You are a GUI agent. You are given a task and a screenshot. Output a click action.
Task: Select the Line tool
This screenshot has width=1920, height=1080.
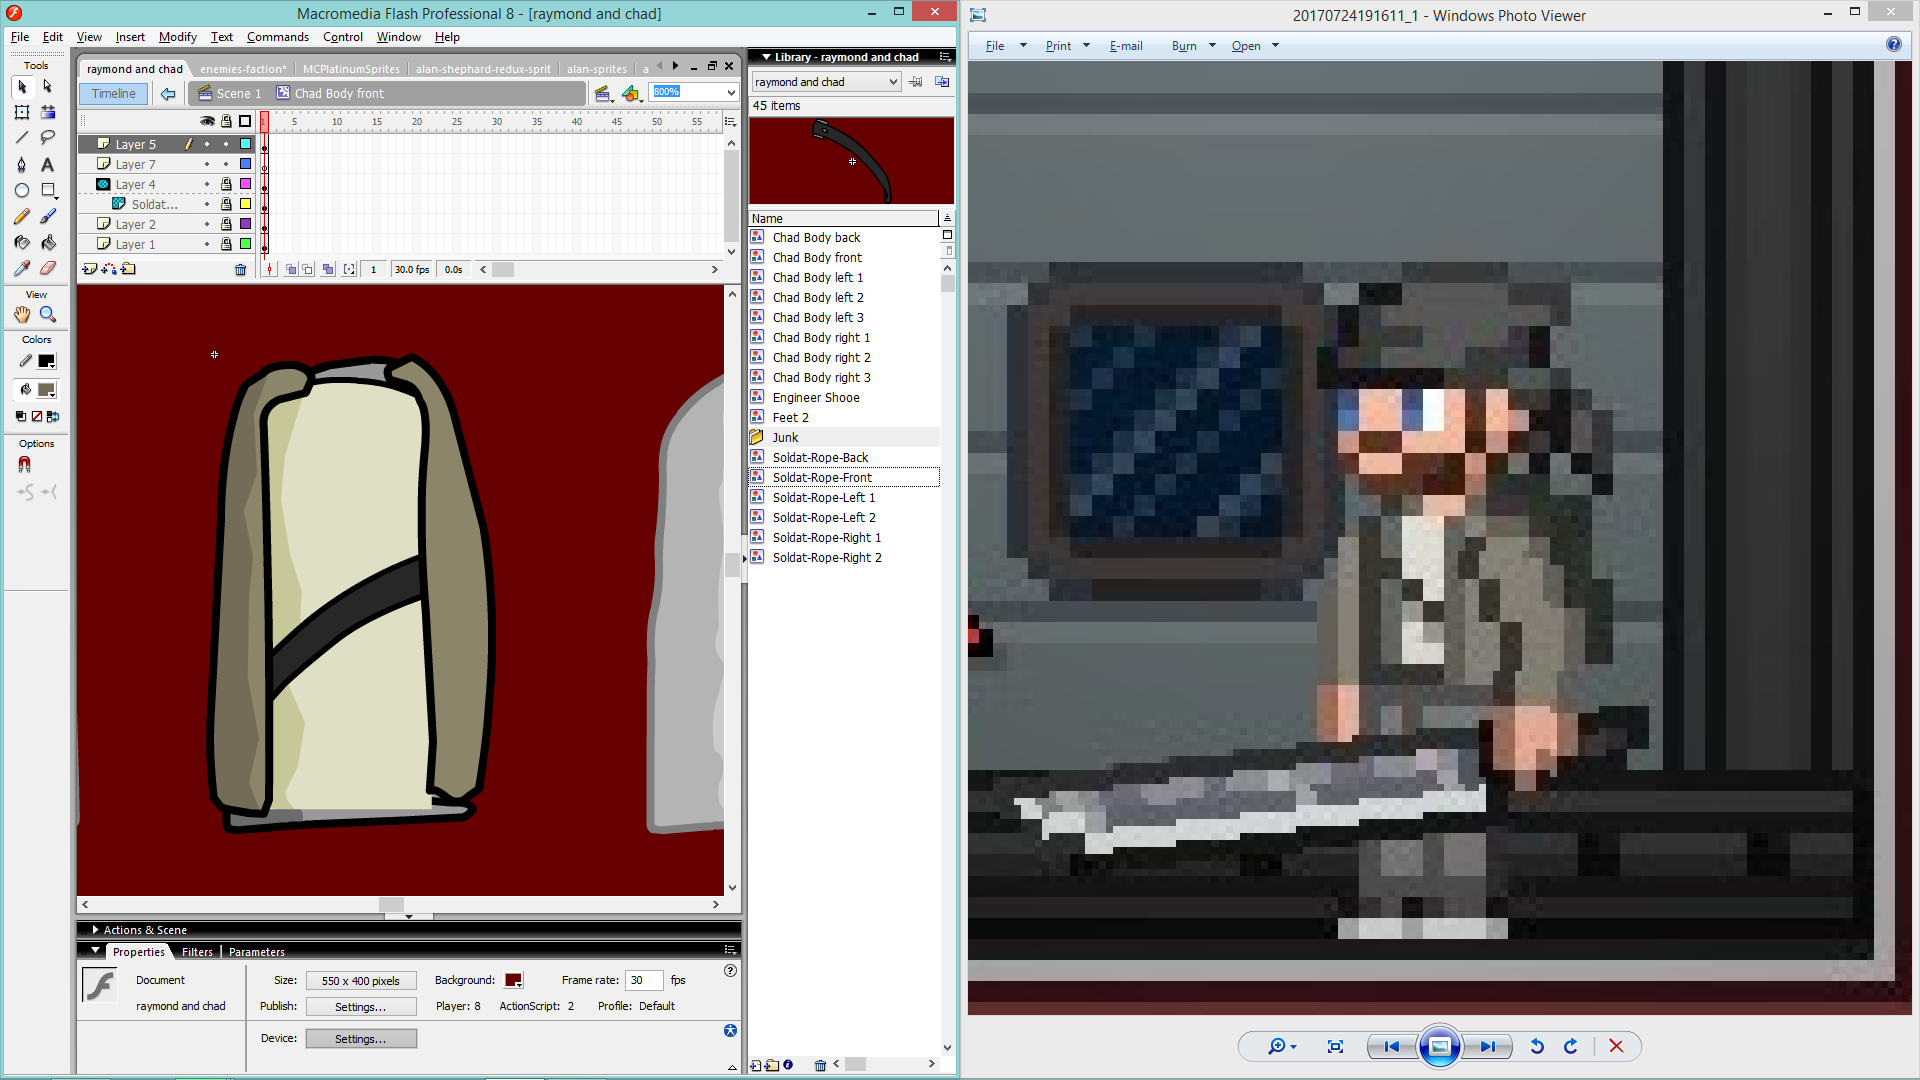click(x=22, y=138)
